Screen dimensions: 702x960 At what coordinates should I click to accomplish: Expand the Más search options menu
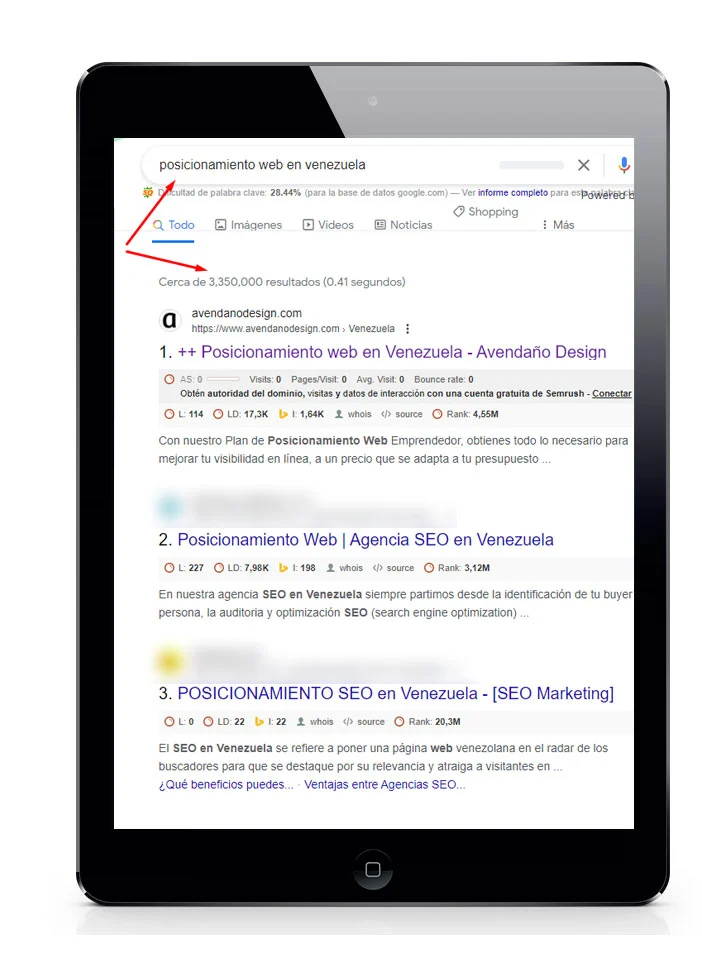tap(558, 225)
